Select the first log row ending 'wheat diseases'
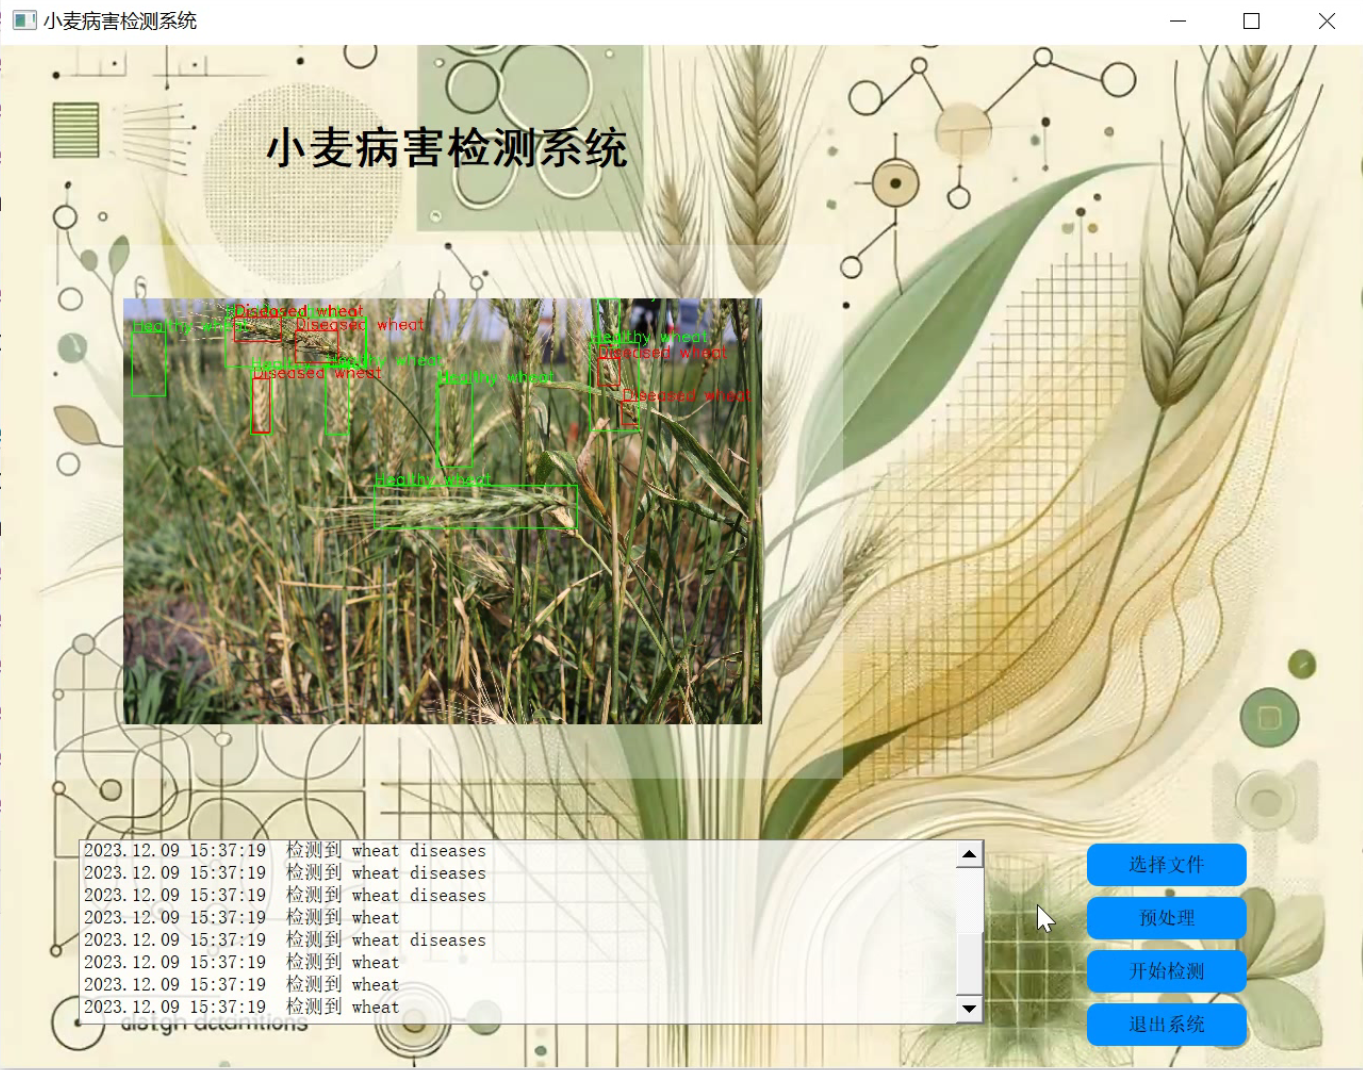1363x1070 pixels. click(285, 851)
